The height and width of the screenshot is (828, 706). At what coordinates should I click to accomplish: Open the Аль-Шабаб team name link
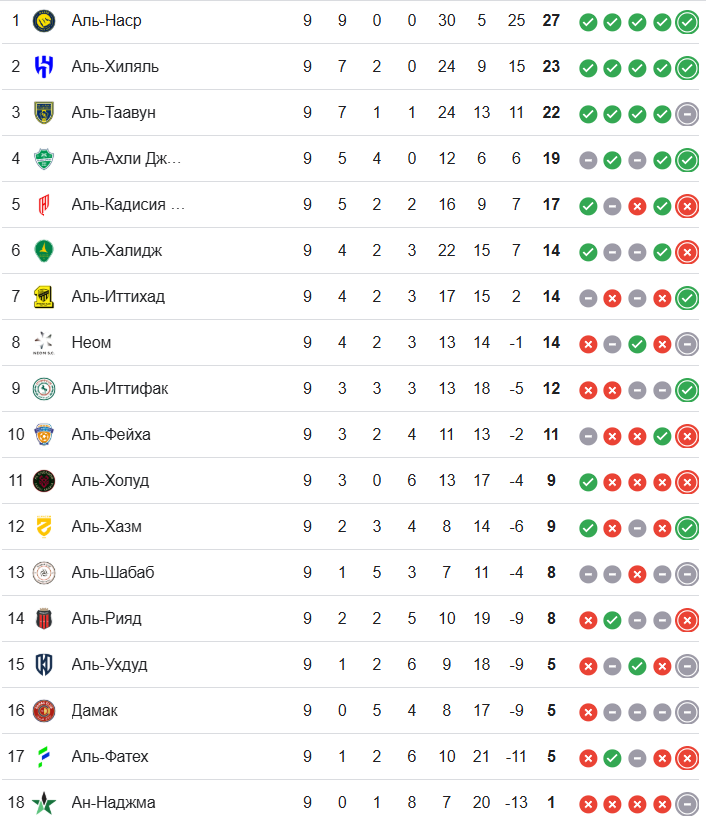(x=112, y=573)
